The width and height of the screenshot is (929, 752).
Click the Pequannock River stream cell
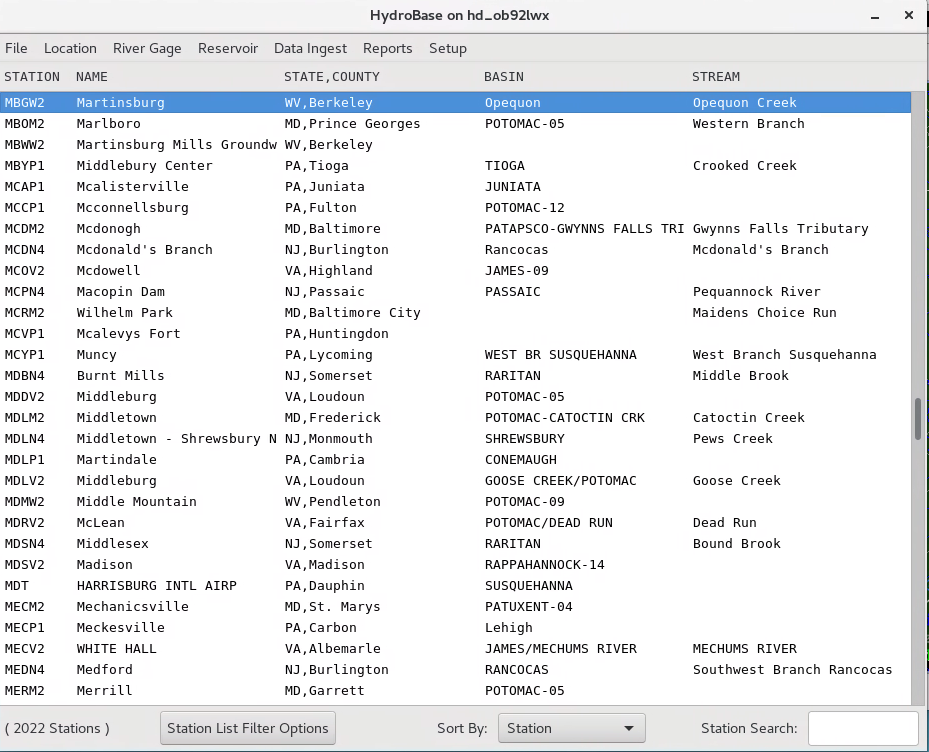click(x=757, y=292)
